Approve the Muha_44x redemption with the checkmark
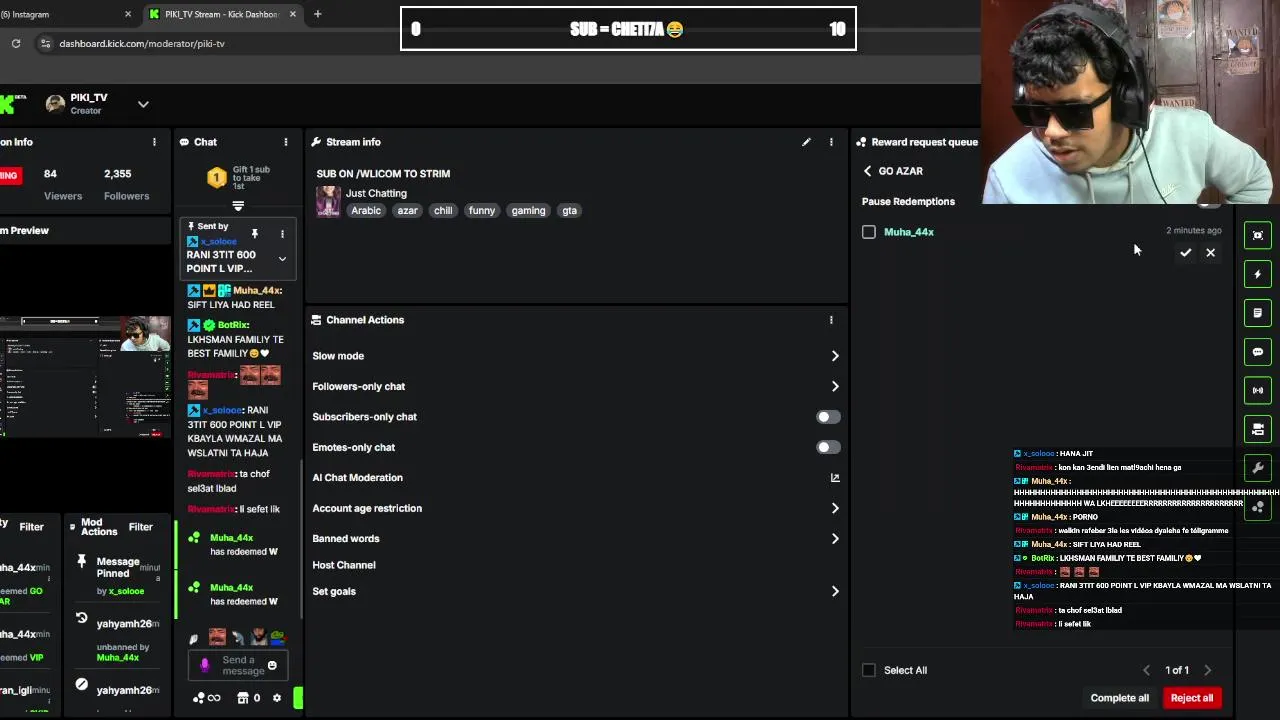The height and width of the screenshot is (720, 1280). [x=1185, y=253]
